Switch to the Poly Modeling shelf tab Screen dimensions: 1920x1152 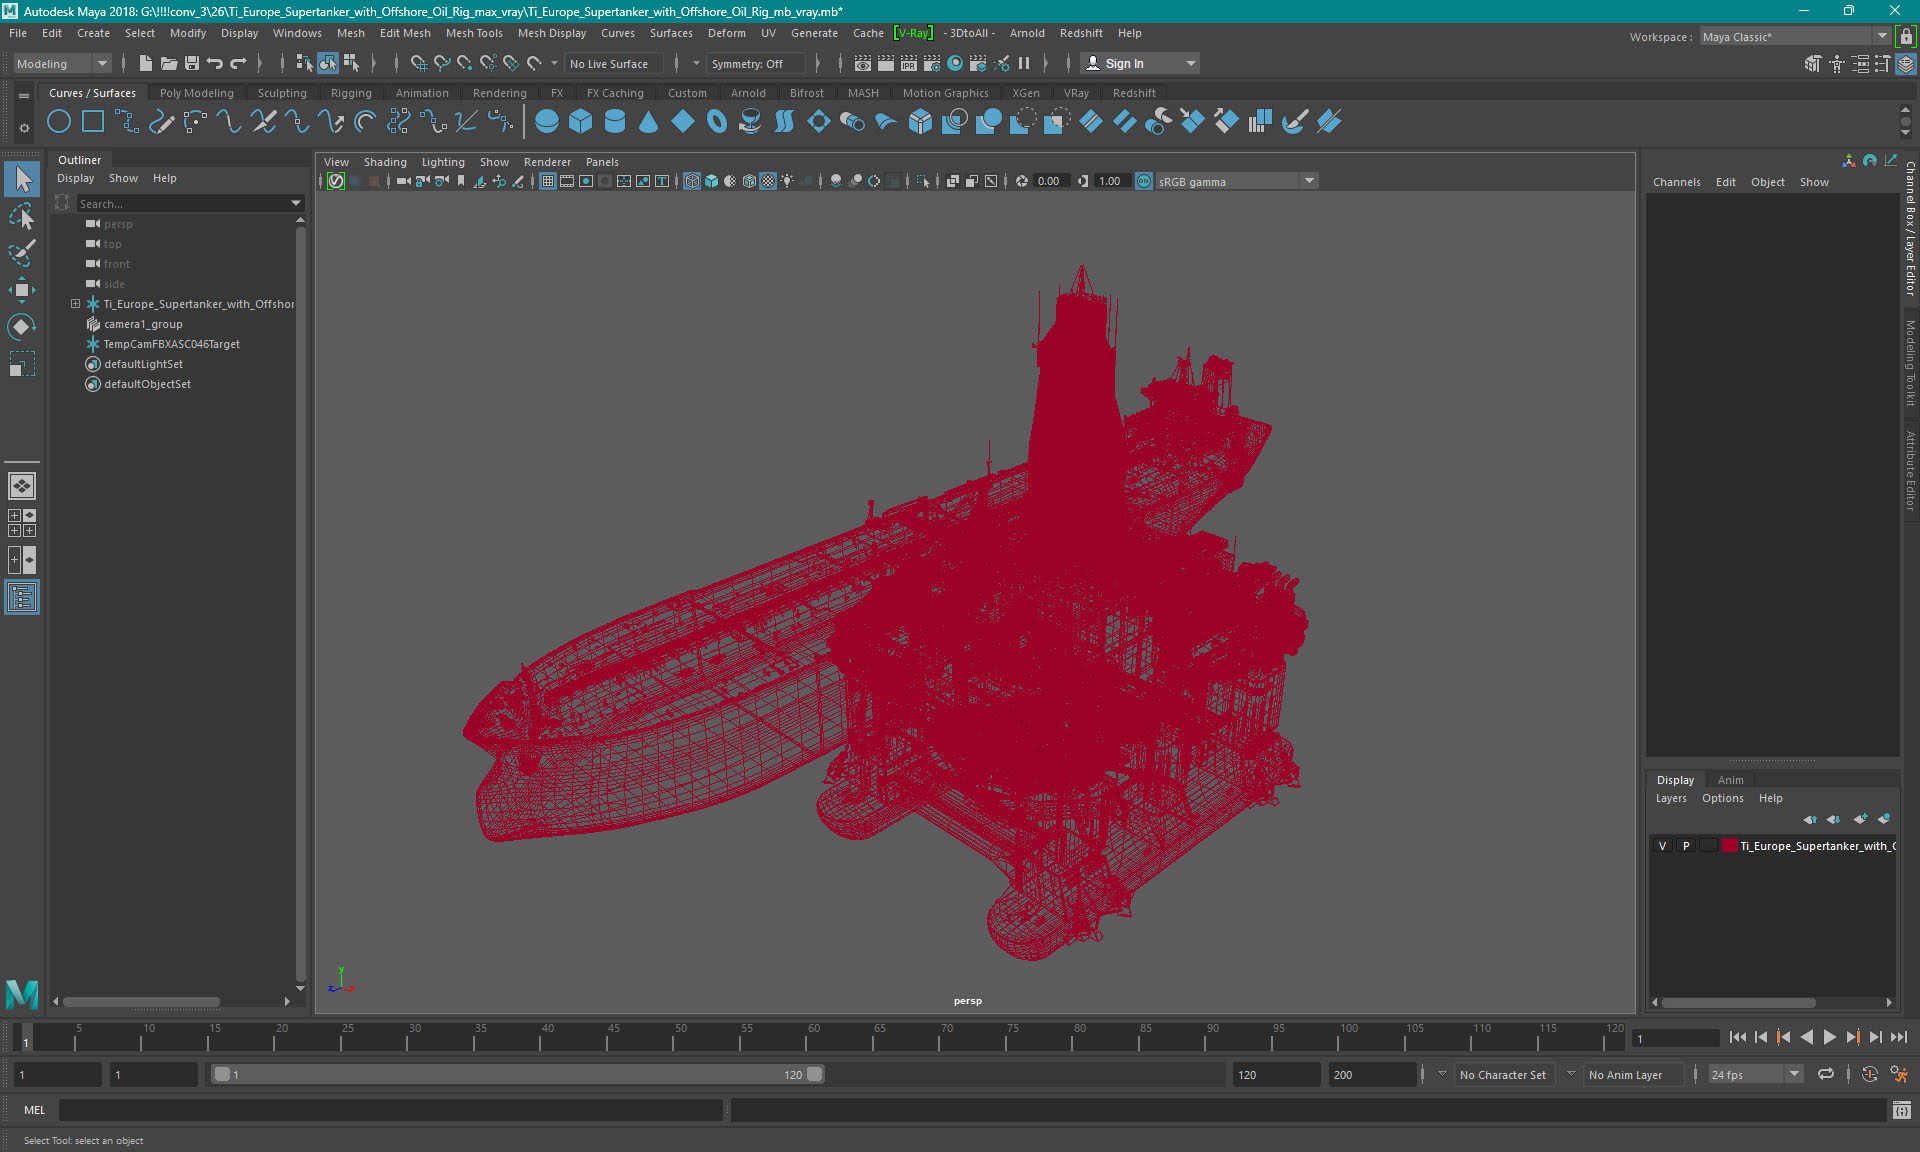(196, 93)
